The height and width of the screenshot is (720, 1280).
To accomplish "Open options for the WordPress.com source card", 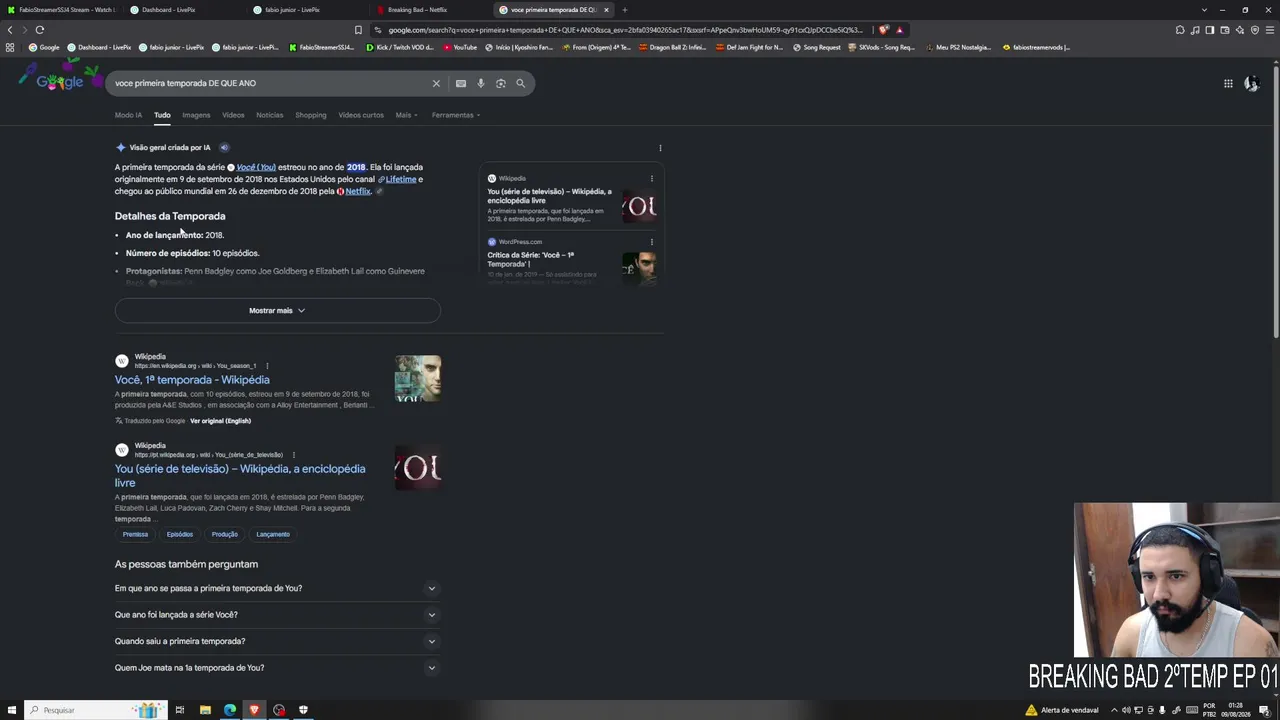I will 652,242.
